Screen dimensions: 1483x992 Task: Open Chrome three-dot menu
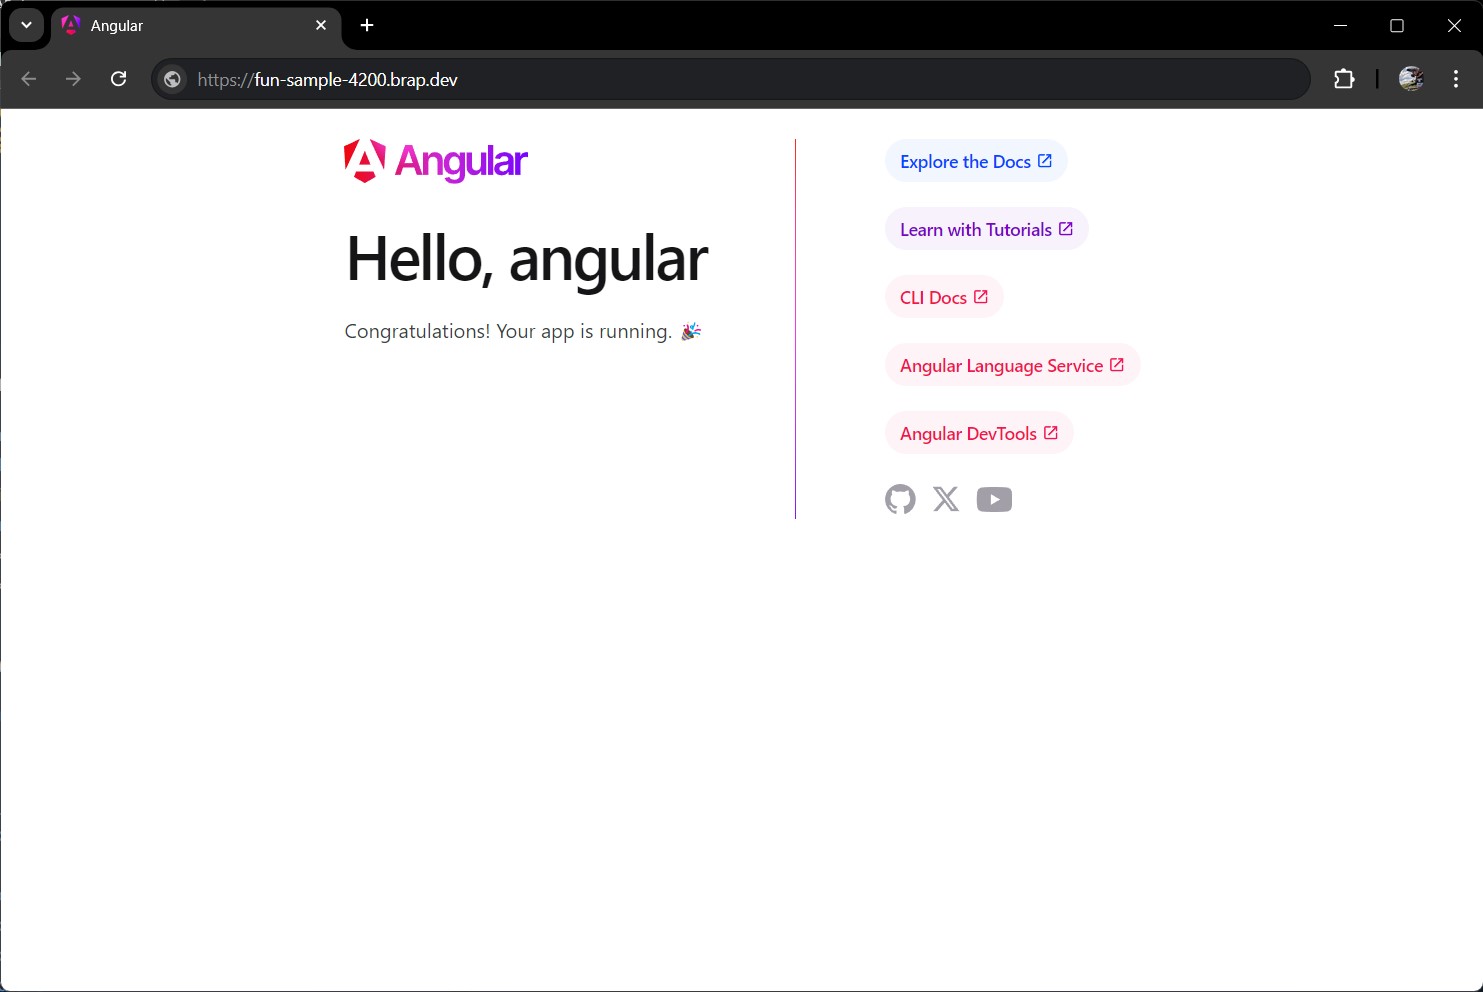click(x=1455, y=79)
